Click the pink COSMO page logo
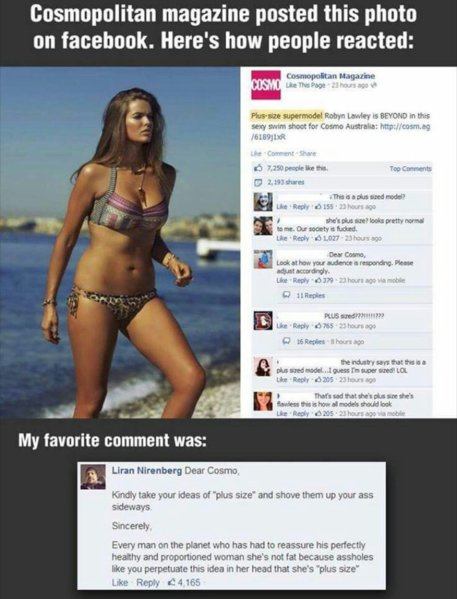 pos(266,85)
